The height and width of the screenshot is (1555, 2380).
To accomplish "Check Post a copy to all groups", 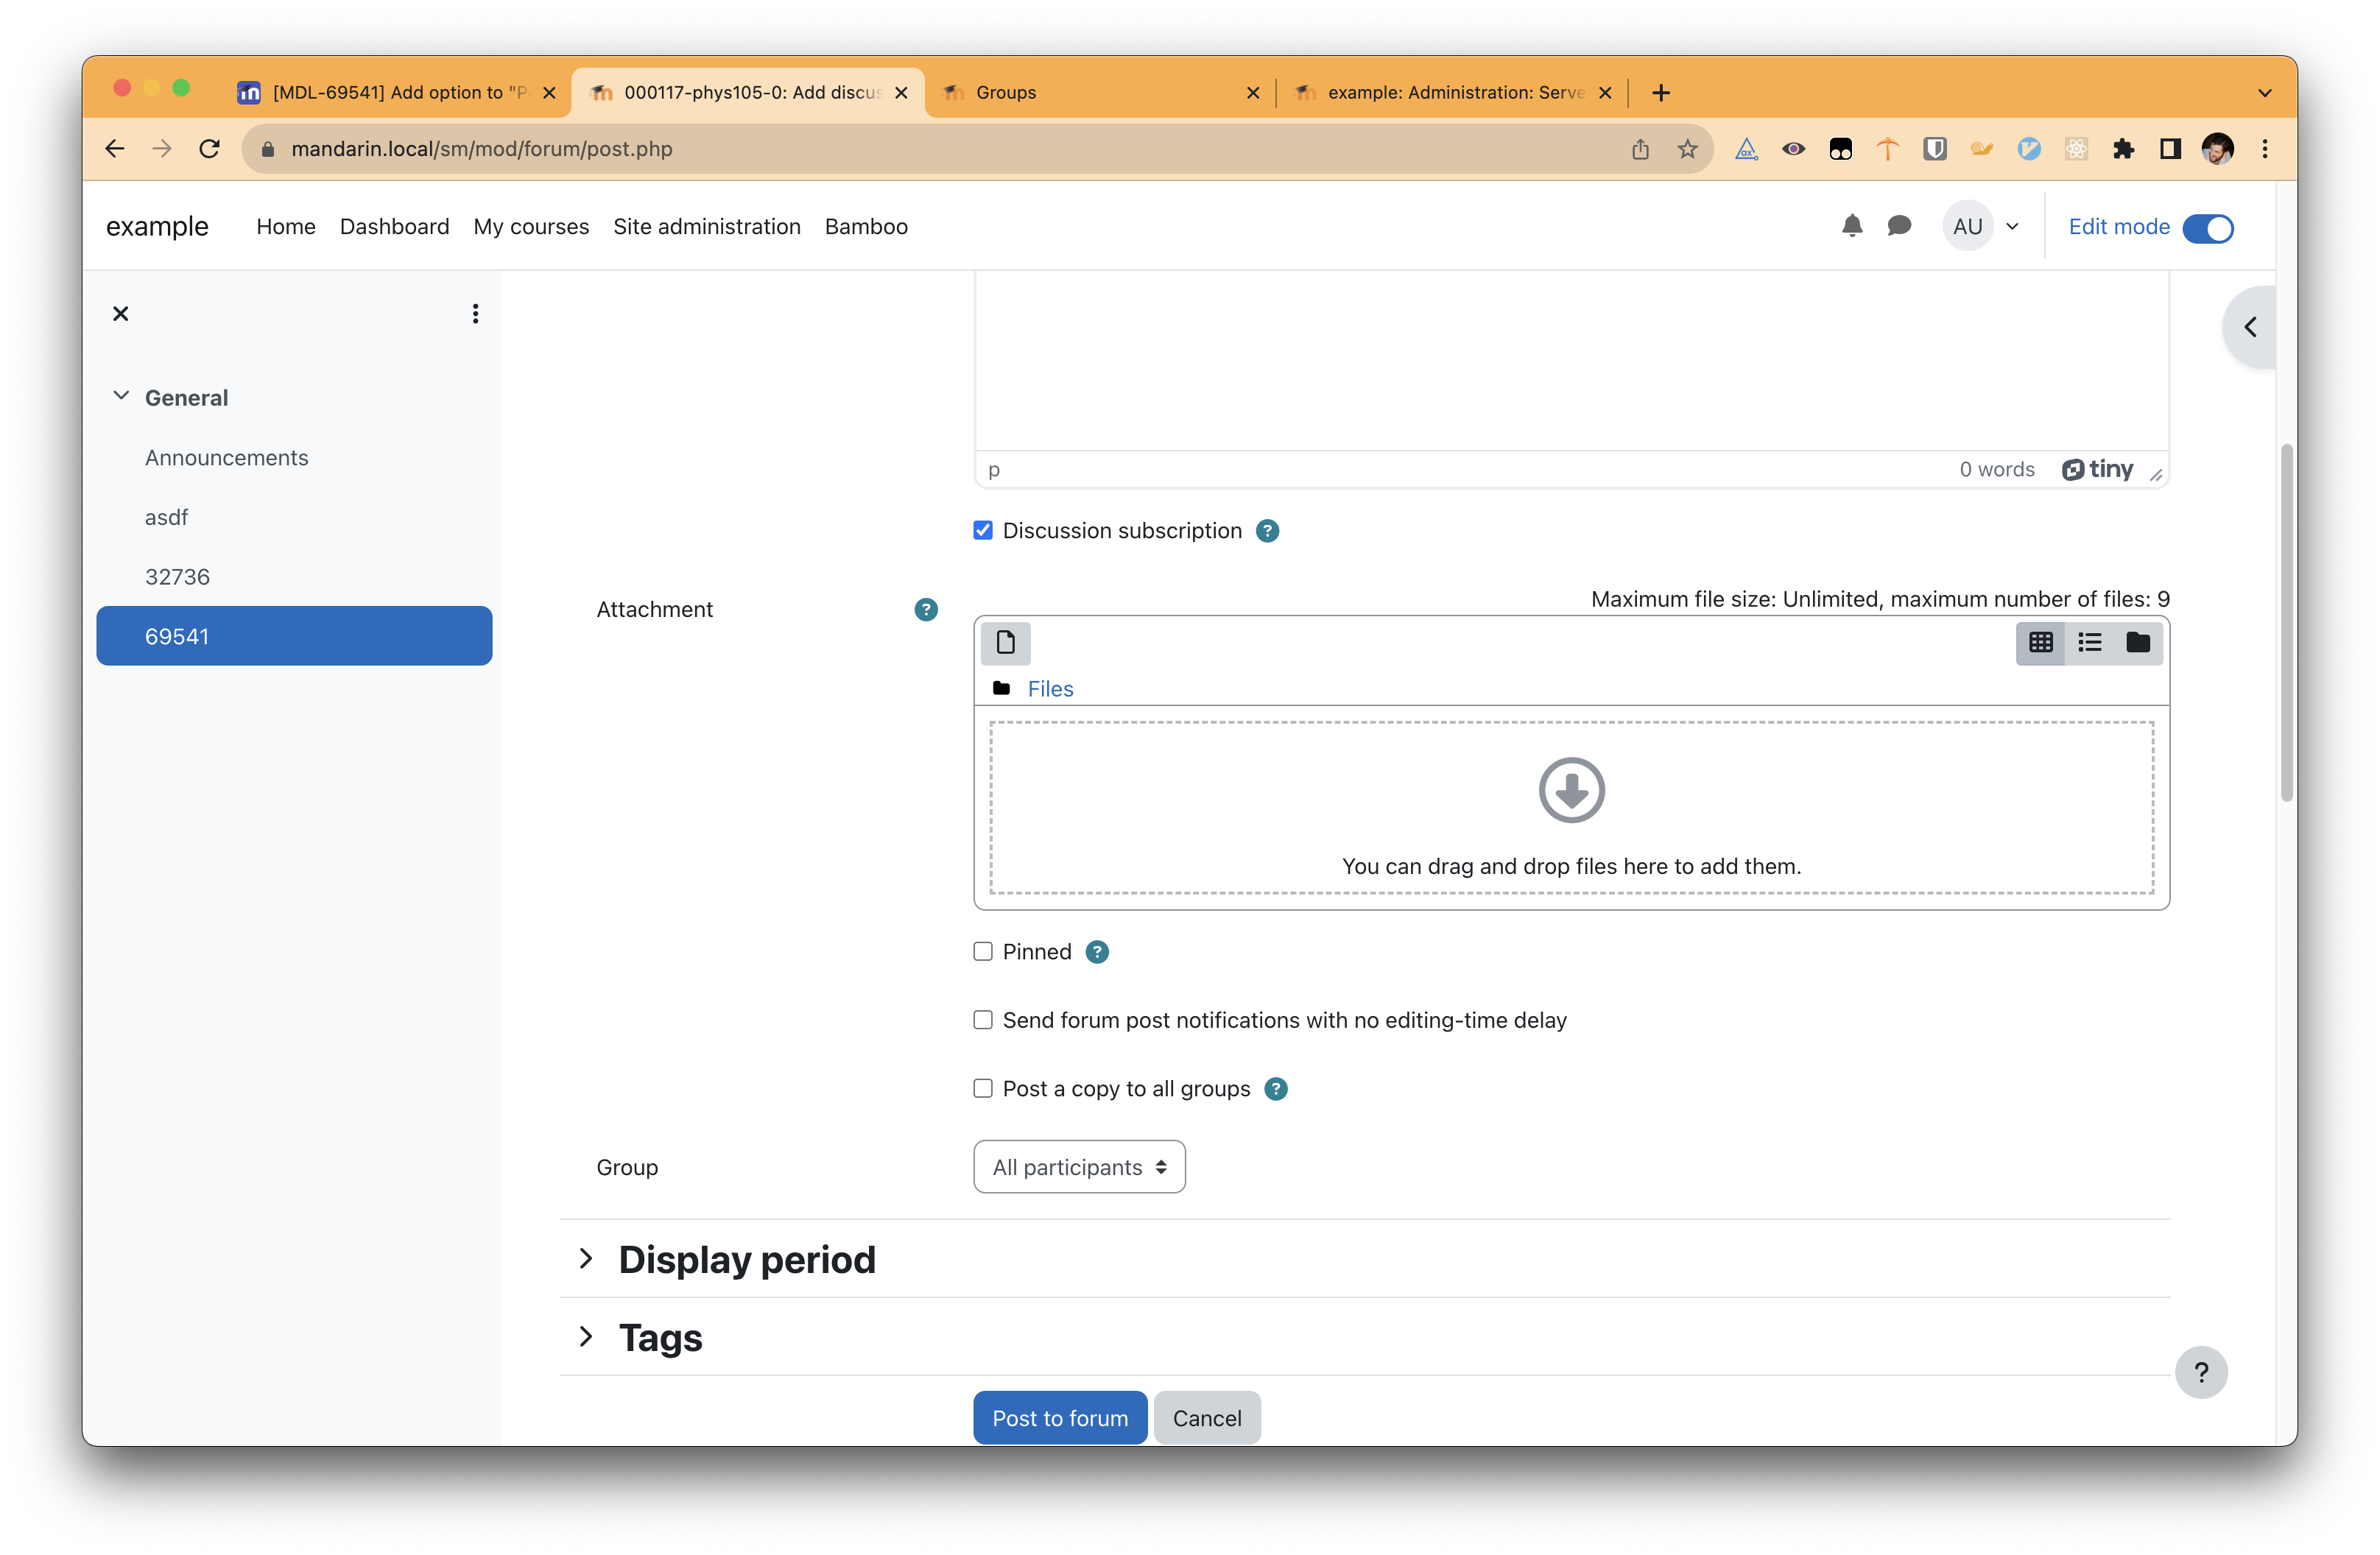I will (x=983, y=1089).
